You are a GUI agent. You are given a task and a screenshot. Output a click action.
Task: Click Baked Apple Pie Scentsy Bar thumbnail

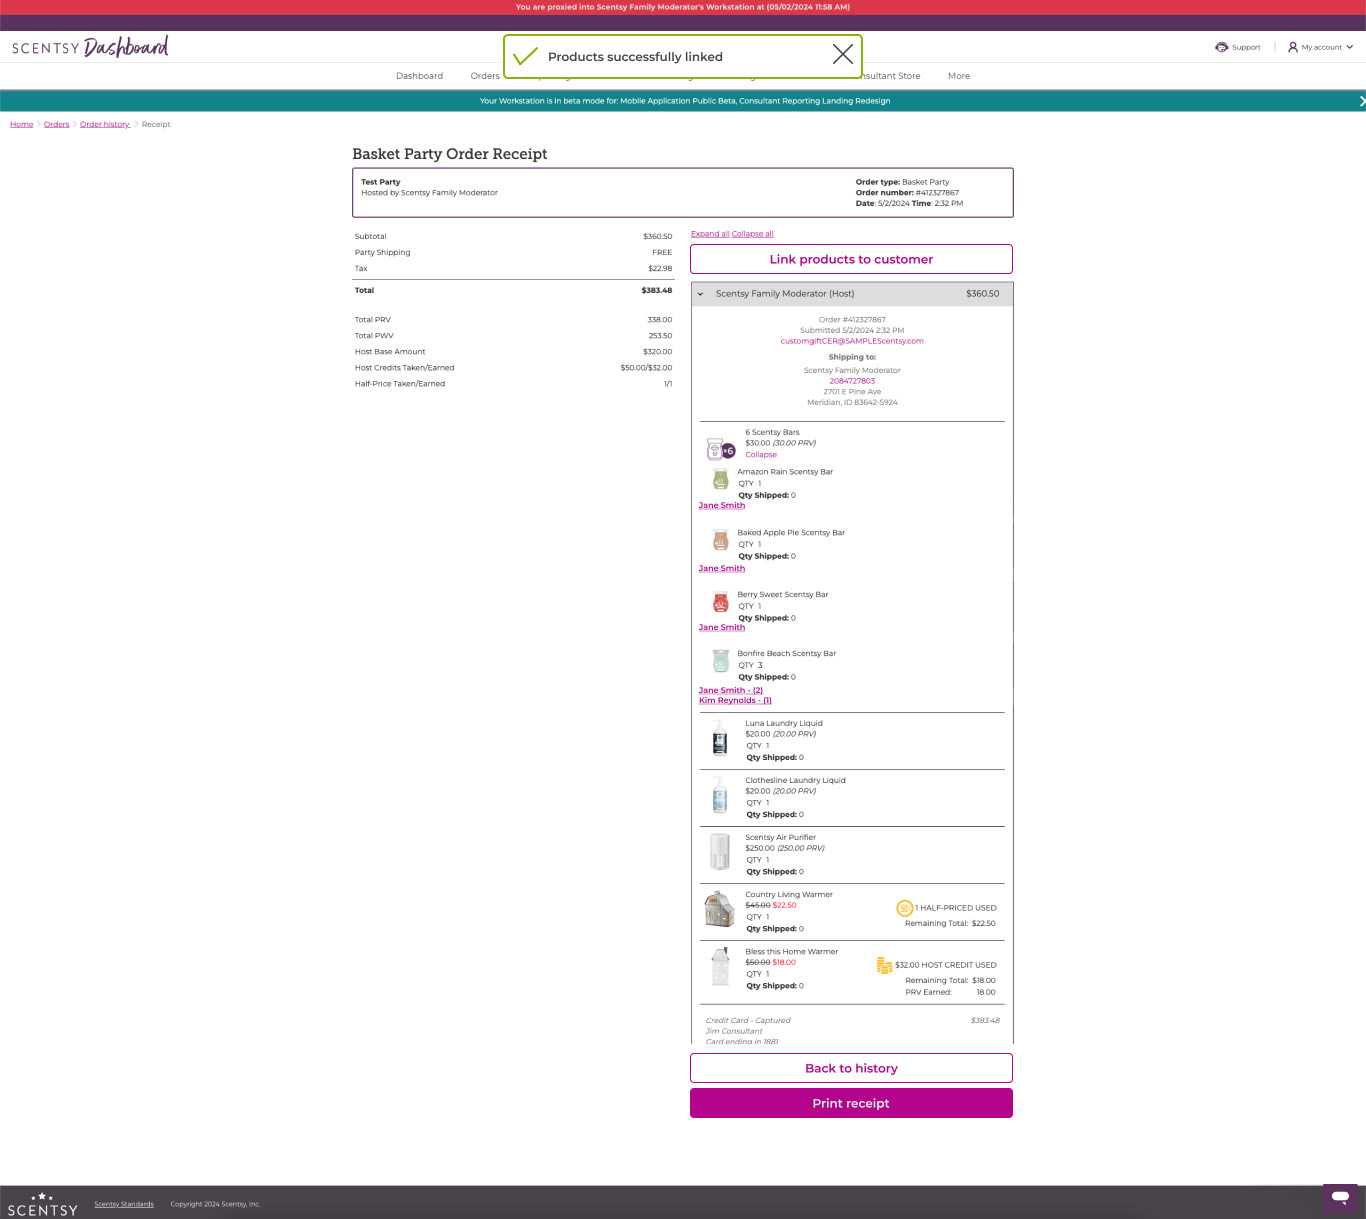tap(720, 540)
